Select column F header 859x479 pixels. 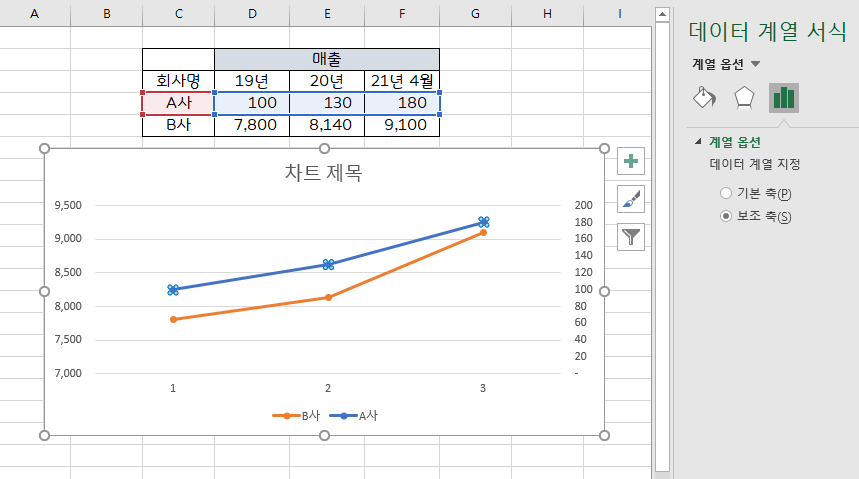(402, 14)
